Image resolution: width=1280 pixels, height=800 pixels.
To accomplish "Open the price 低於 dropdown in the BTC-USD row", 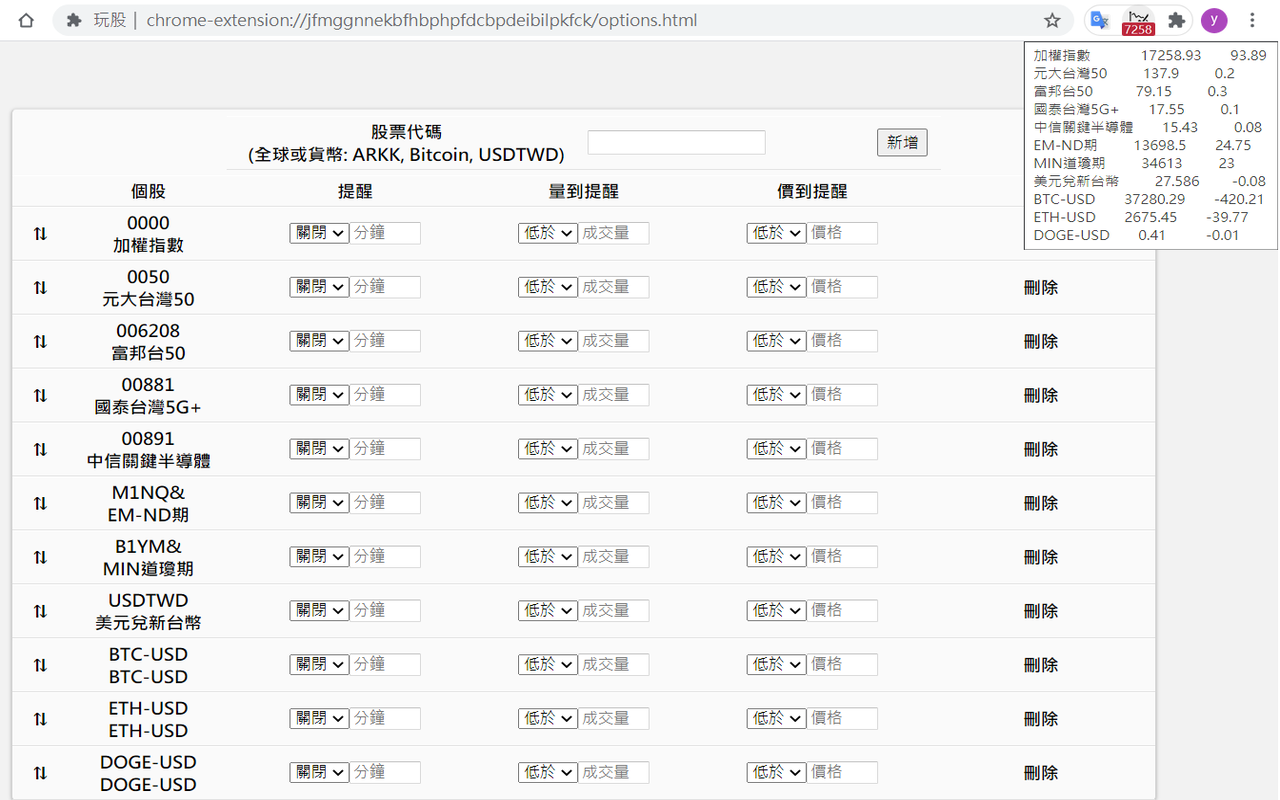I will click(x=776, y=665).
